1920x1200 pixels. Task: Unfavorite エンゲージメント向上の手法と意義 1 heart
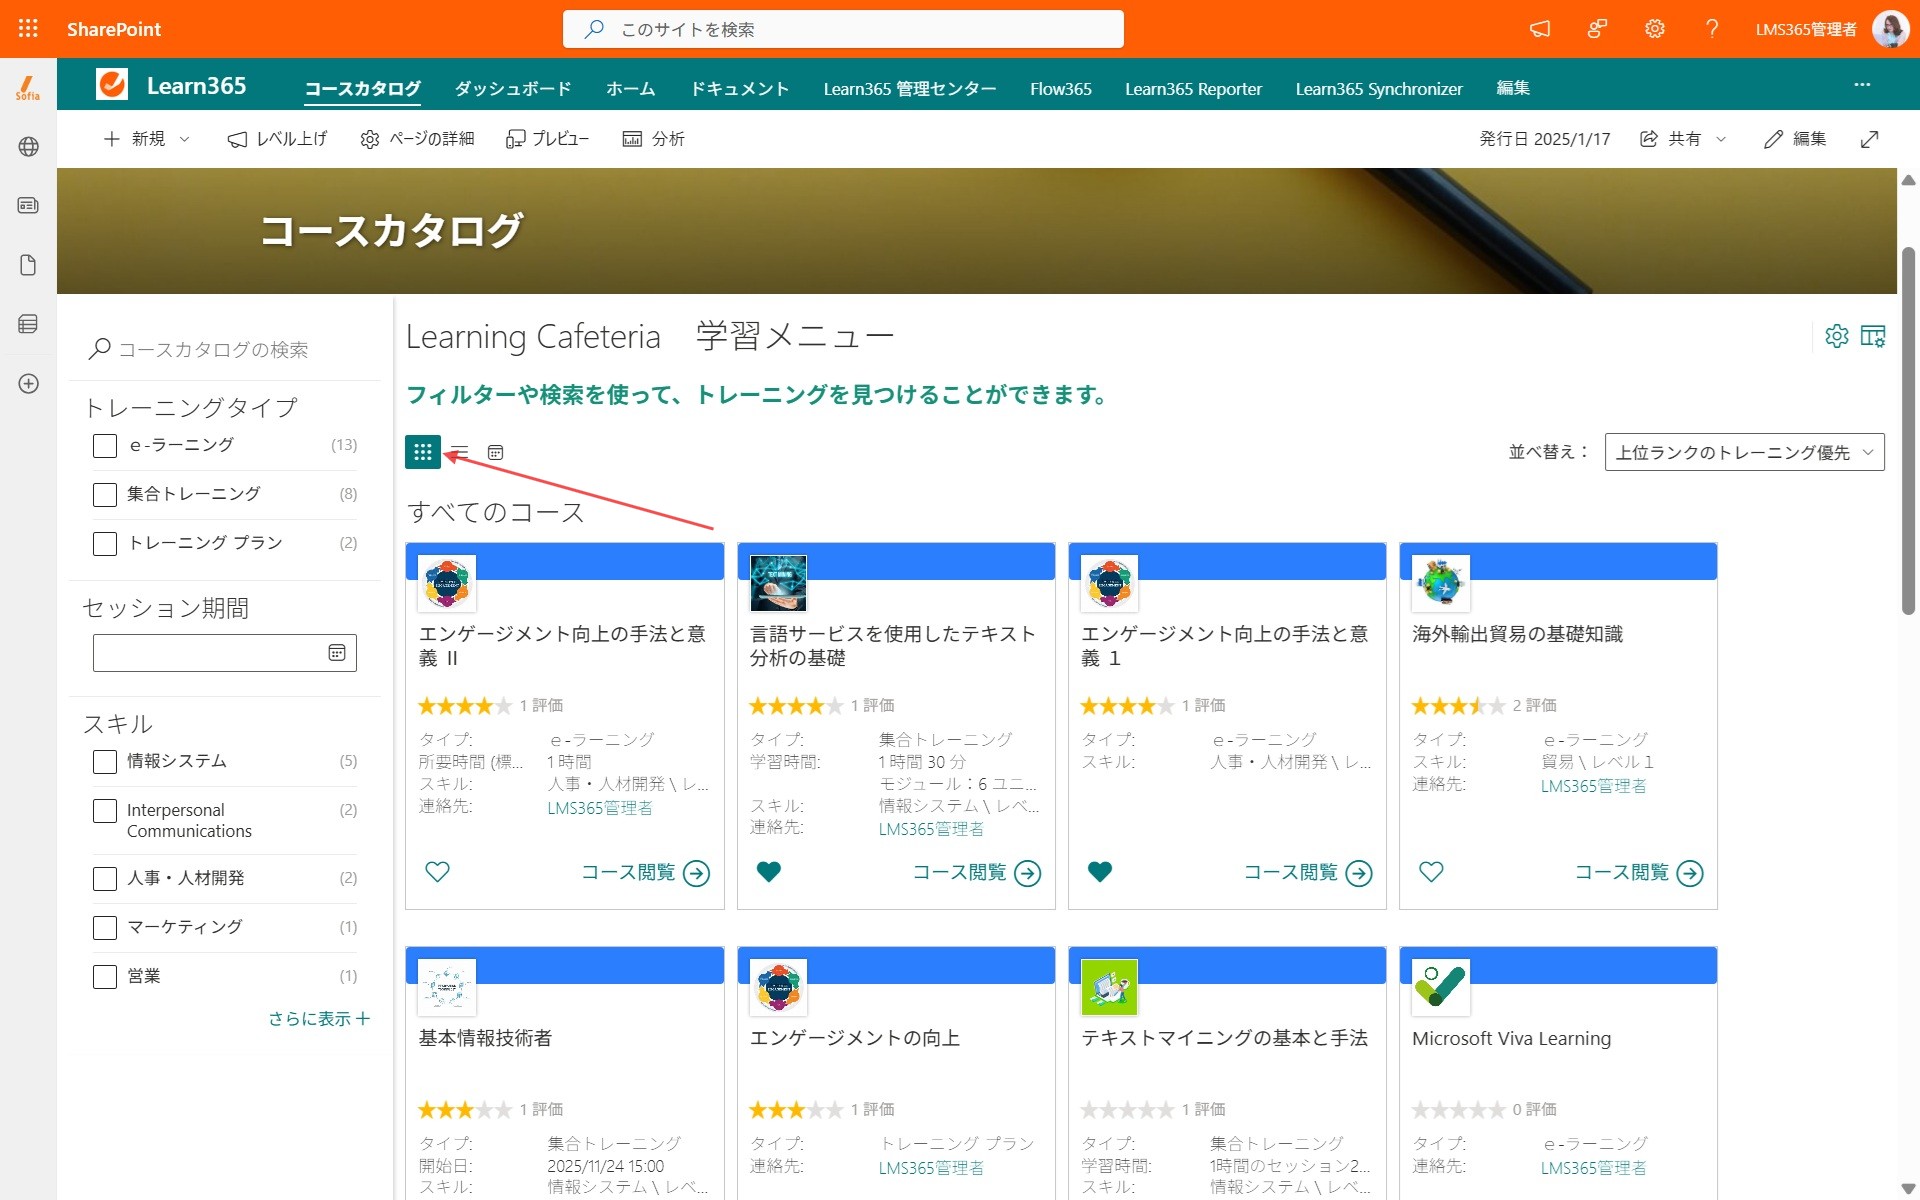[x=1100, y=872]
